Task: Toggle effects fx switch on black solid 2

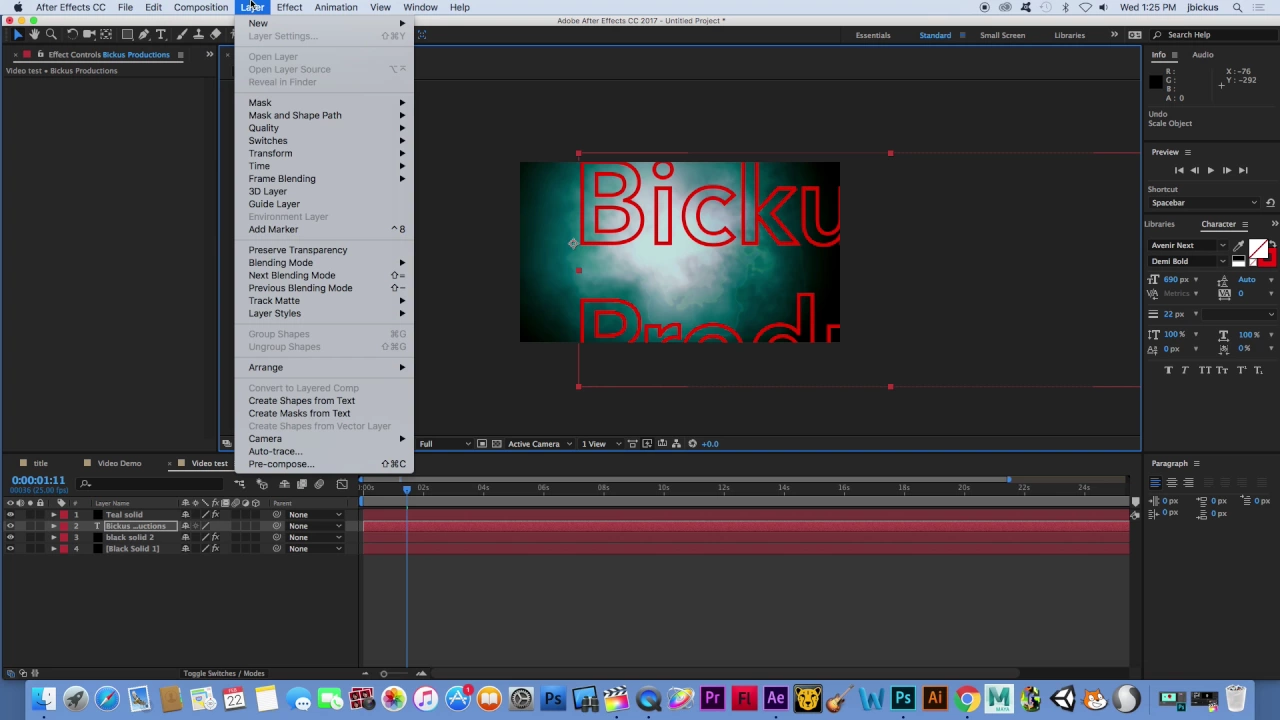Action: (x=215, y=537)
